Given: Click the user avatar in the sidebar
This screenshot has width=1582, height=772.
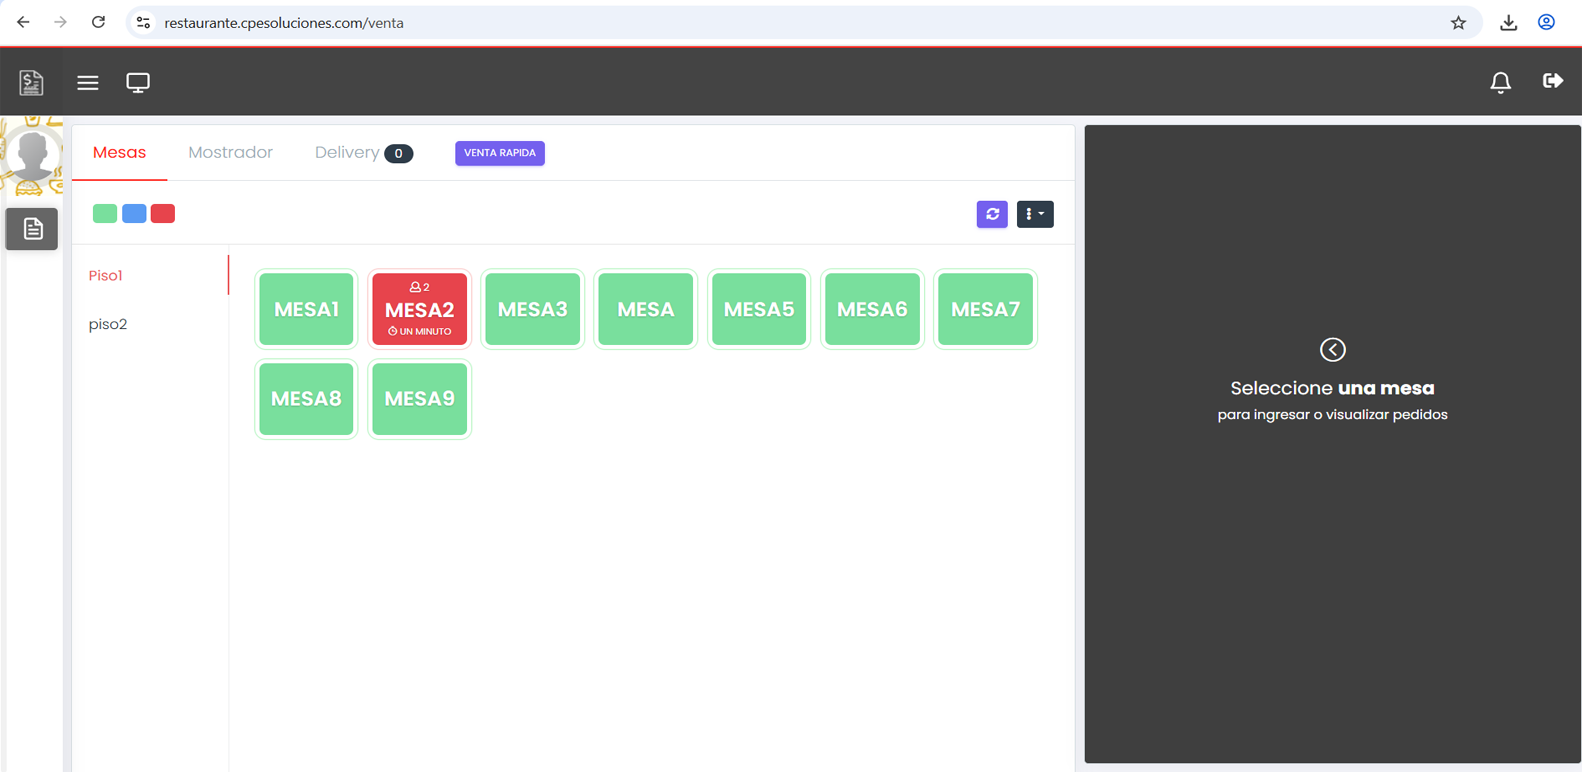Looking at the screenshot, I should [x=32, y=155].
